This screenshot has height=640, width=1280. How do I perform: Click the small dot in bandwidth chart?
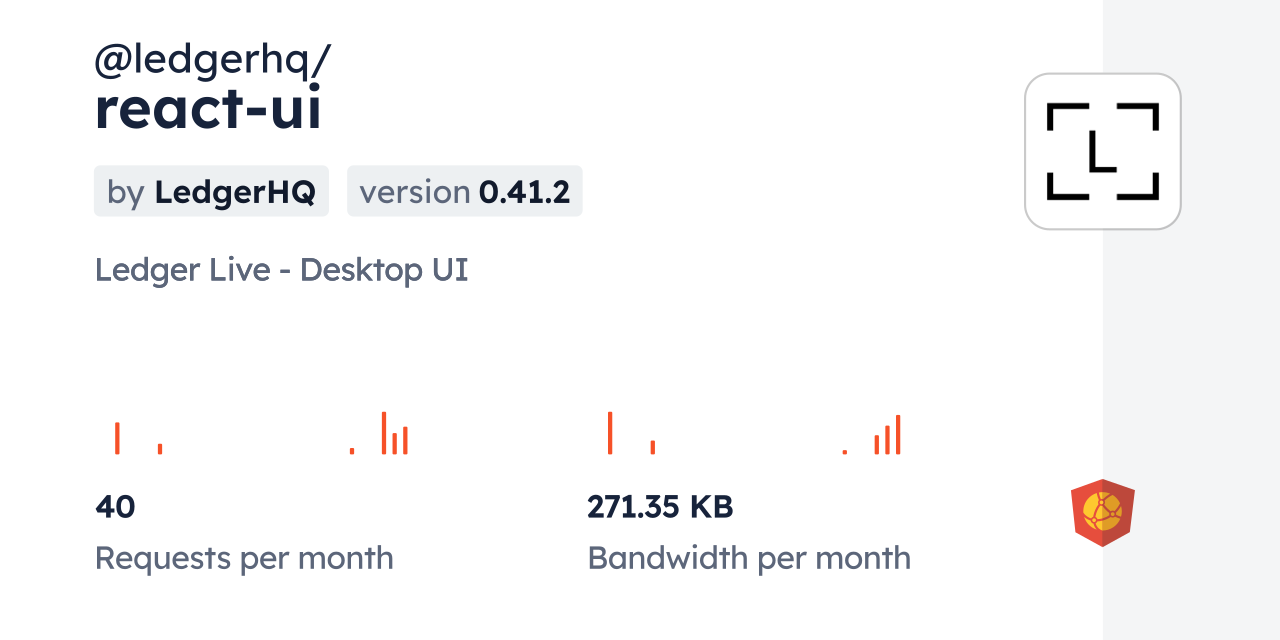coord(845,452)
